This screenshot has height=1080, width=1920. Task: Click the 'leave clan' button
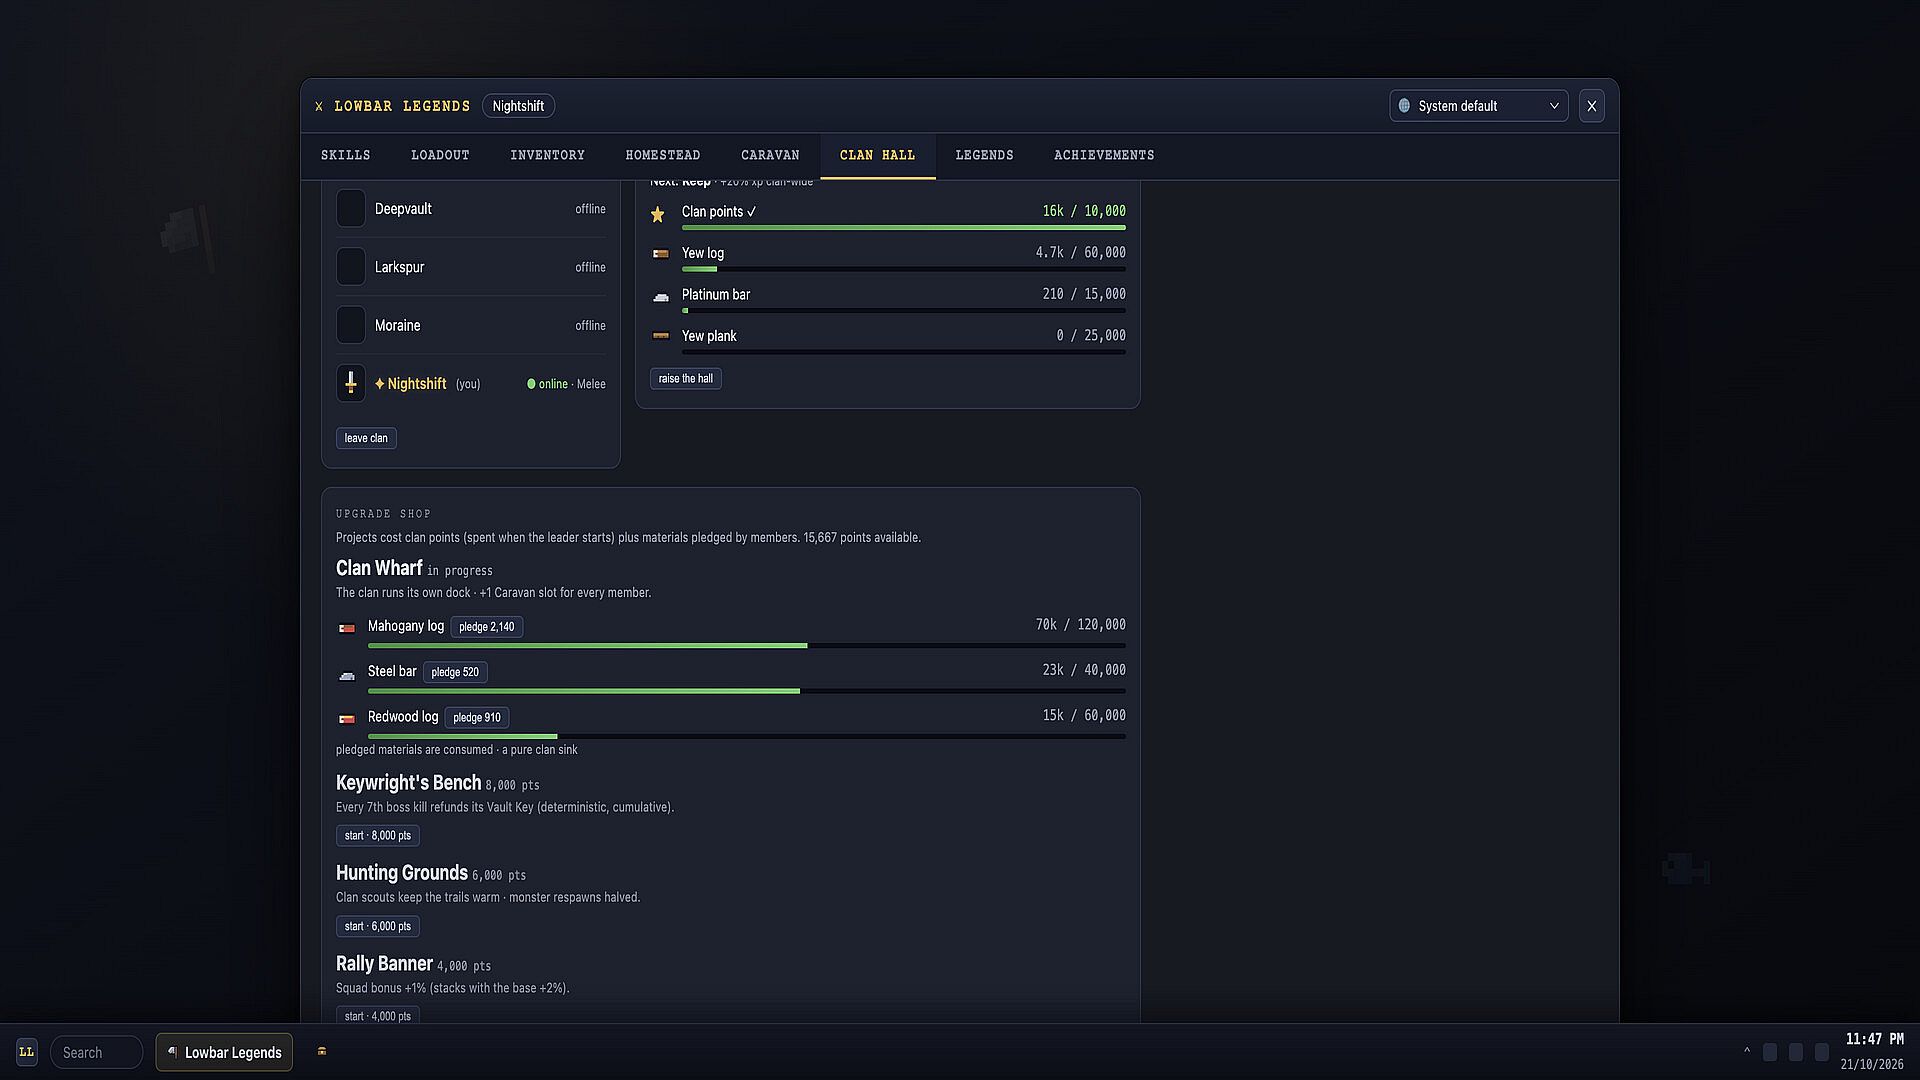366,438
